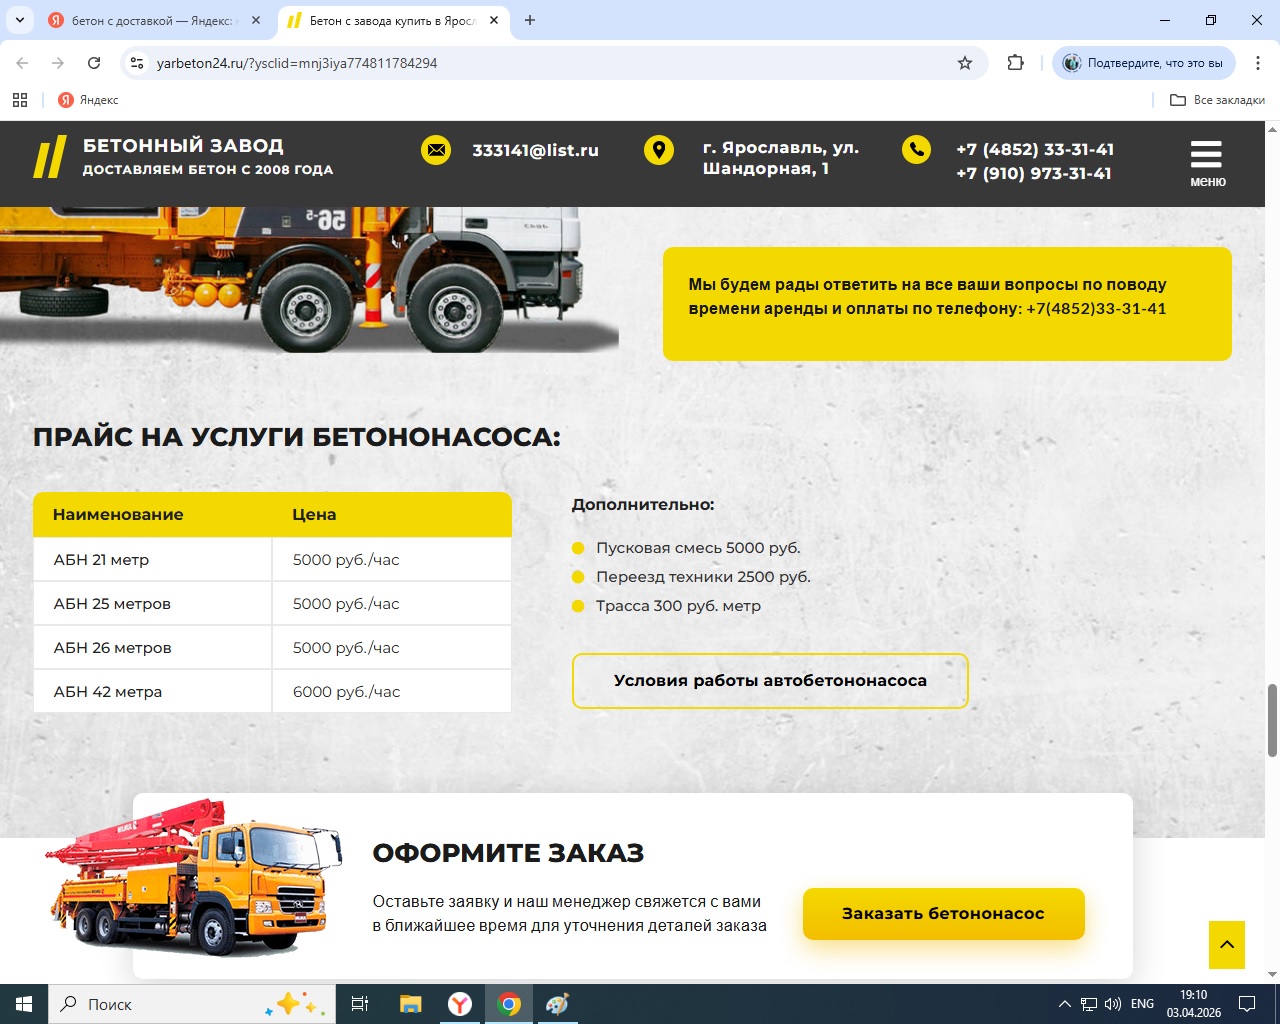Screen dimensions: 1280x1024
Task: Click the Заказать бетононасос button
Action: point(943,913)
